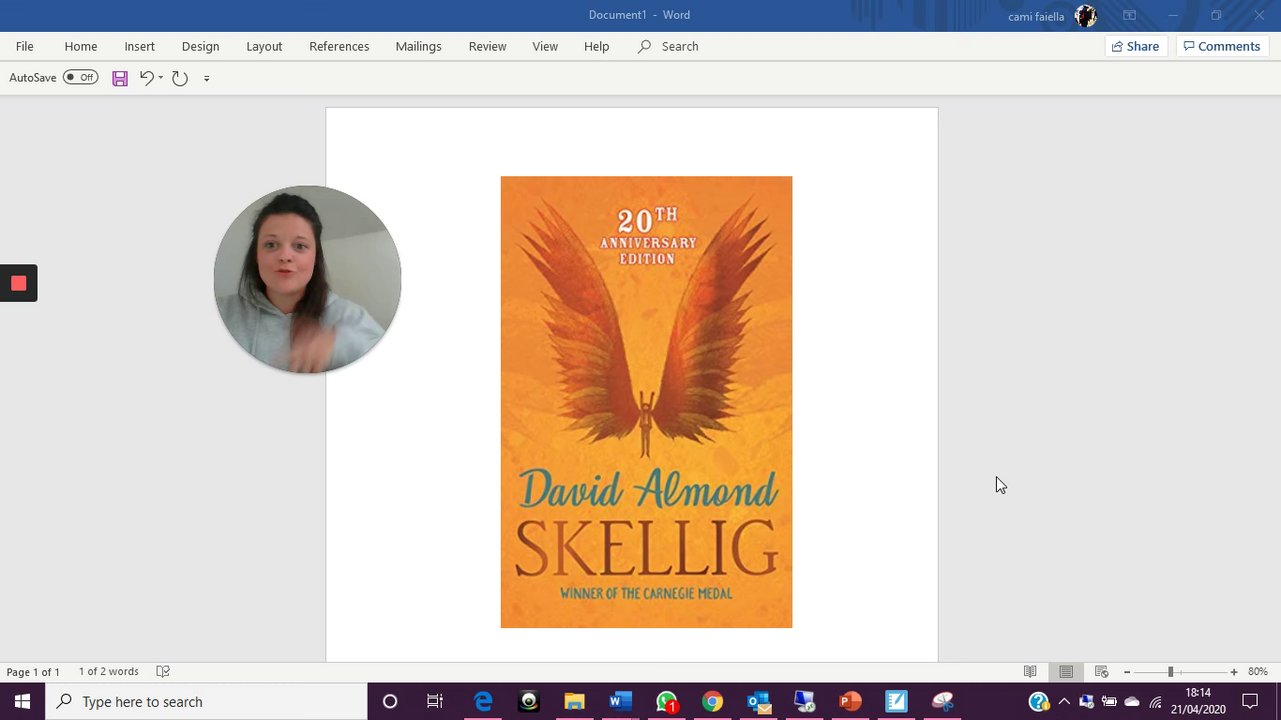Click the Share button

pos(1136,46)
